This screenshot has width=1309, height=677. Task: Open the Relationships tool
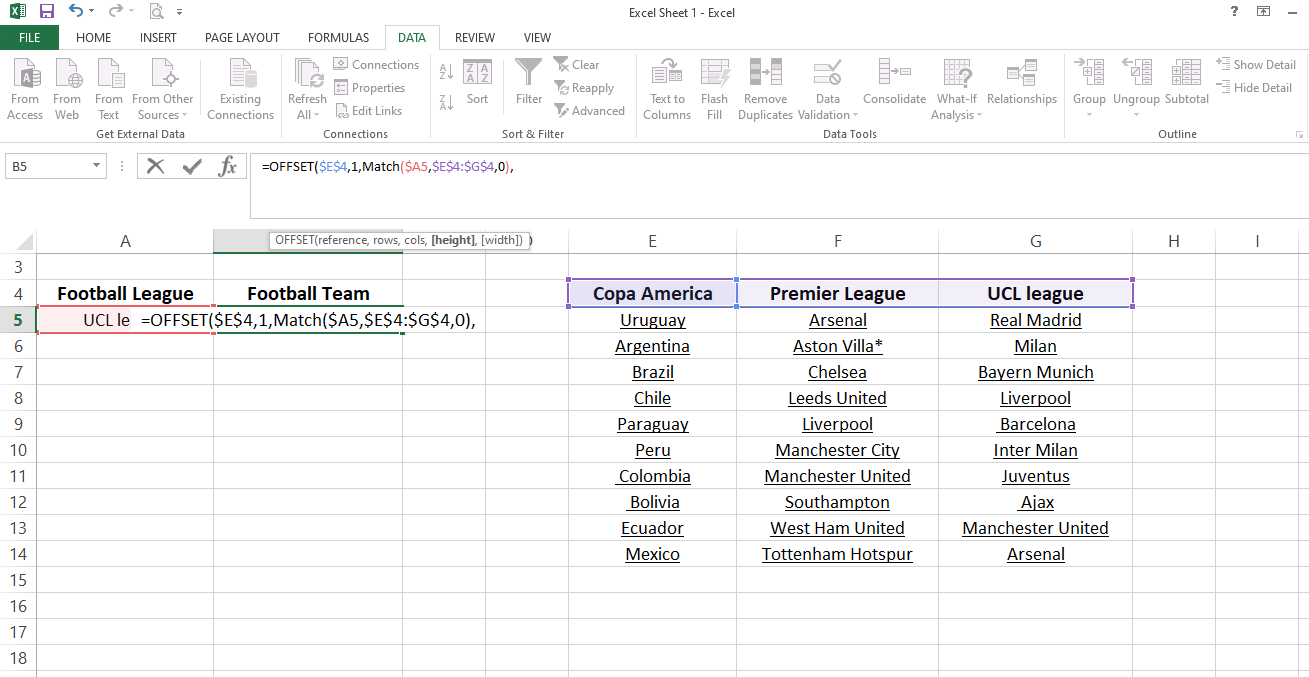1021,74
